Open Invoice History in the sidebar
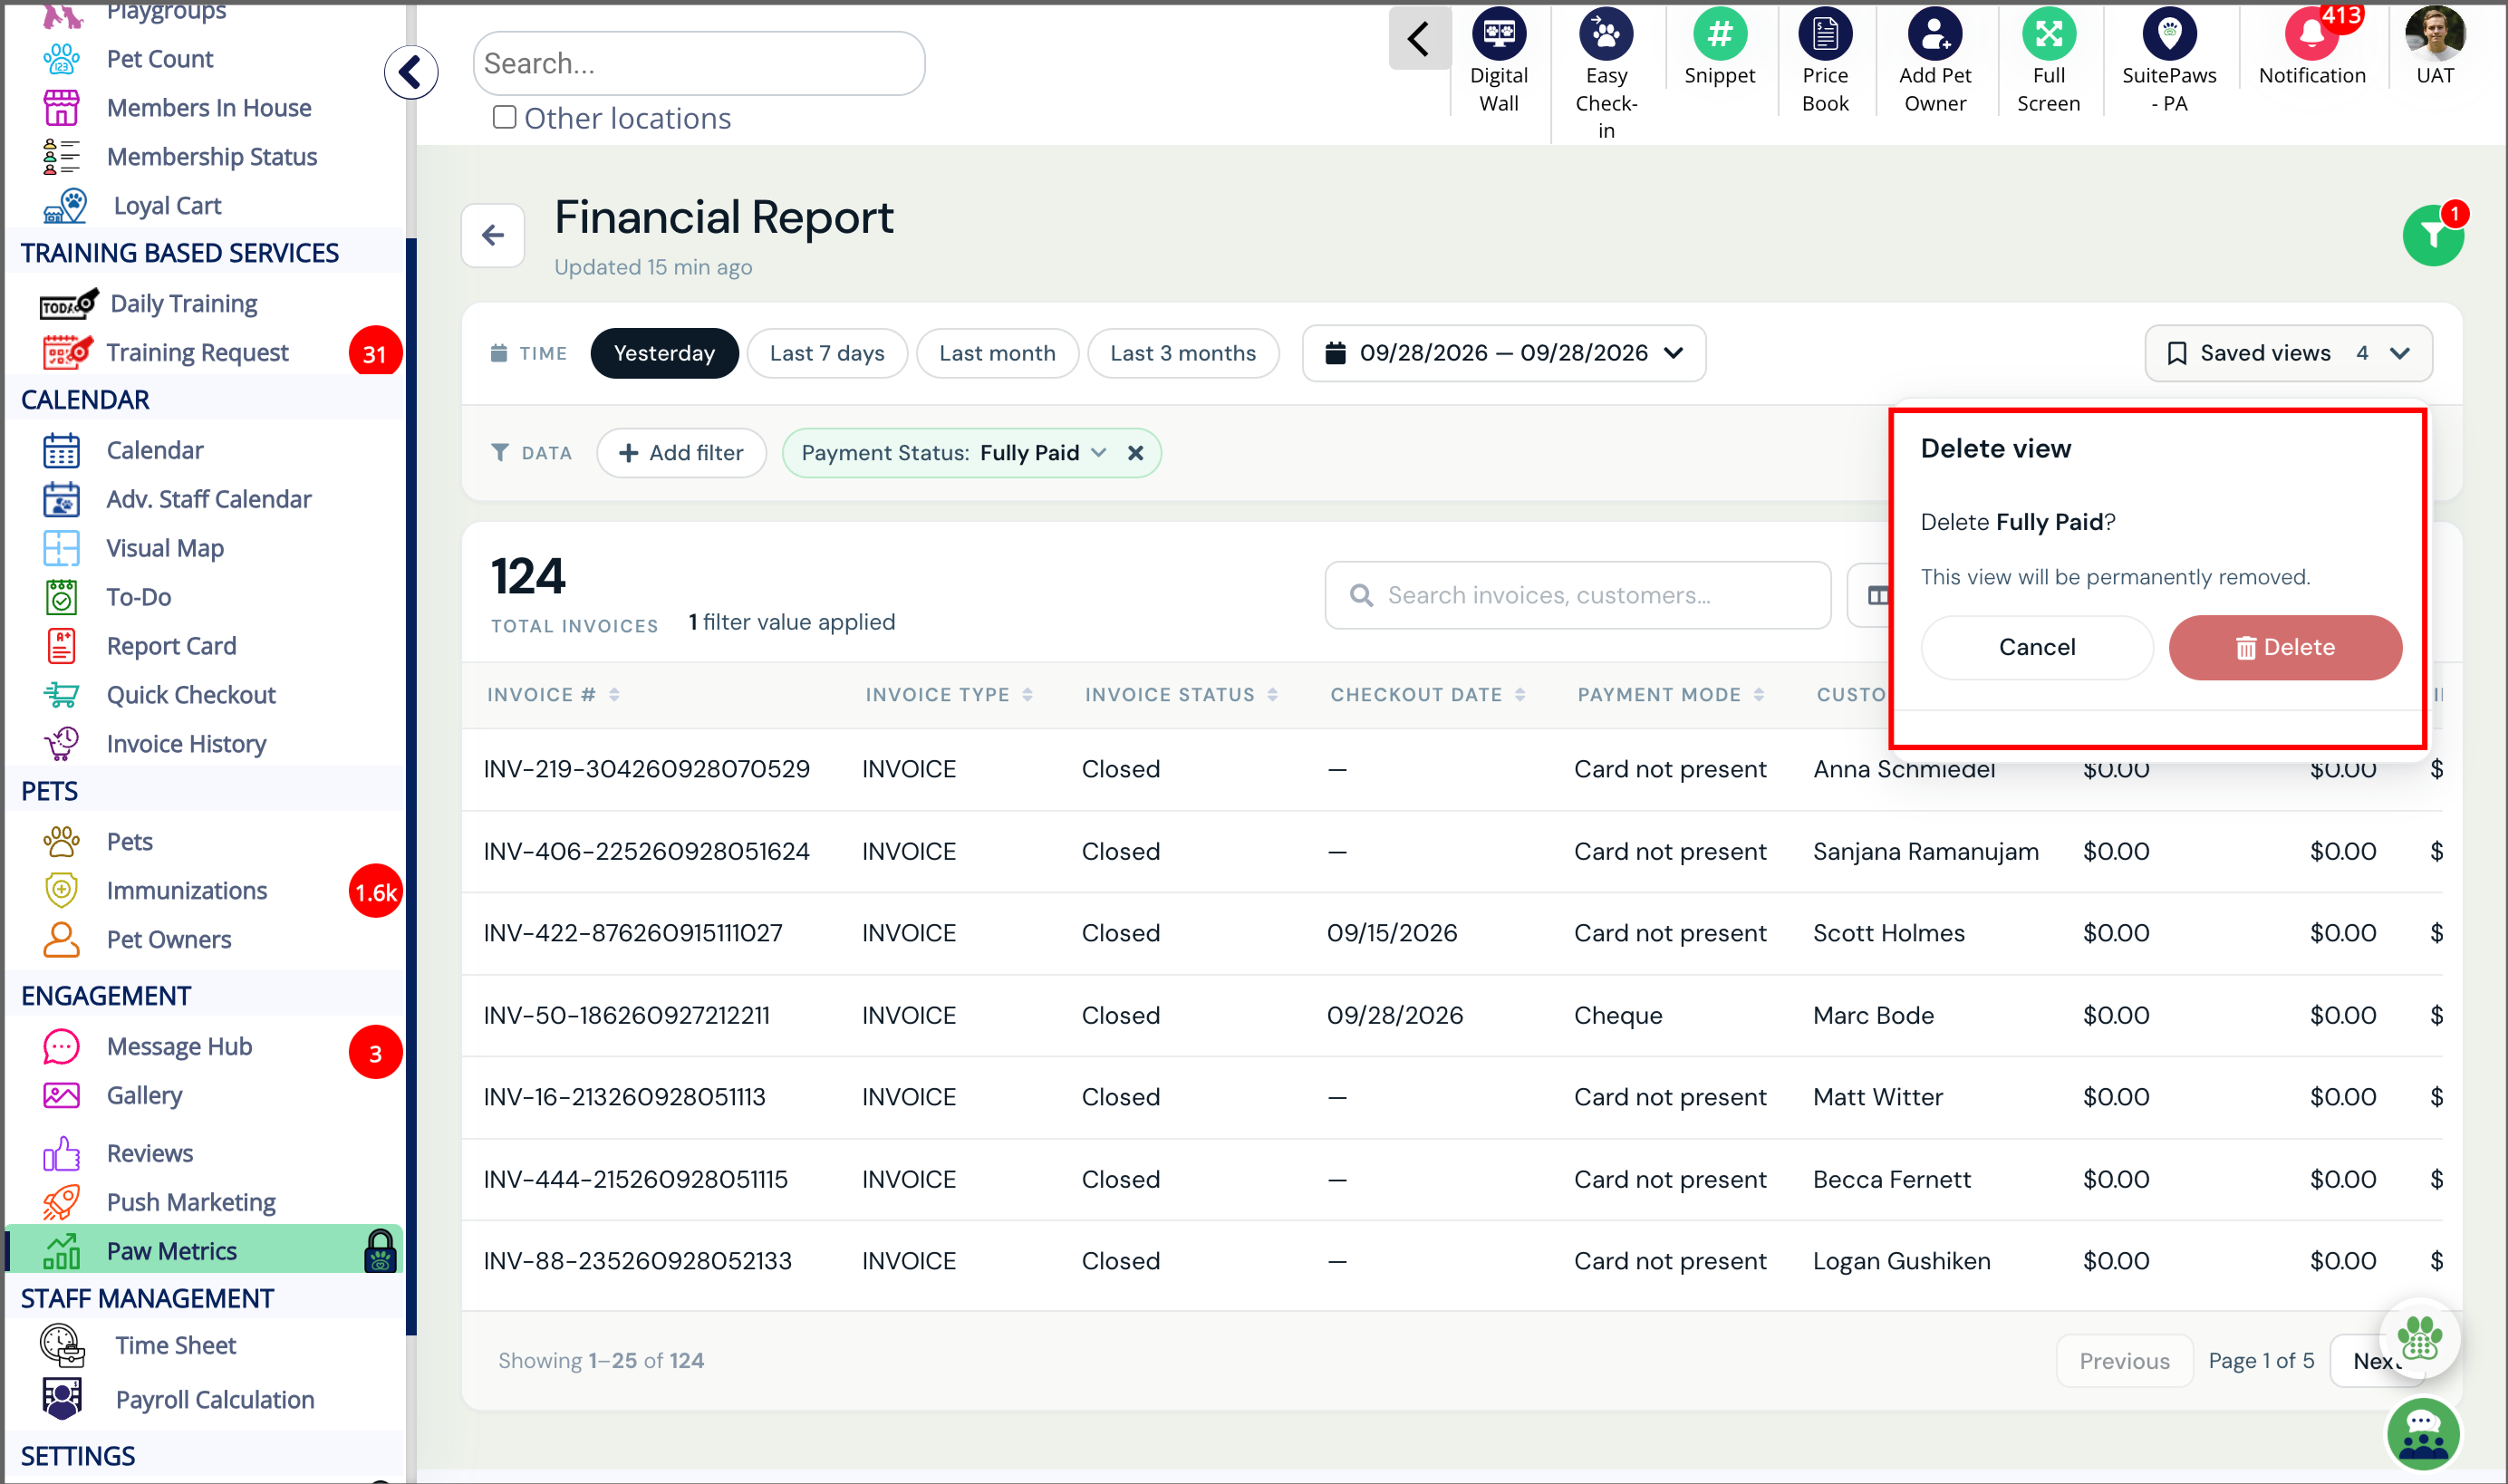 click(186, 744)
